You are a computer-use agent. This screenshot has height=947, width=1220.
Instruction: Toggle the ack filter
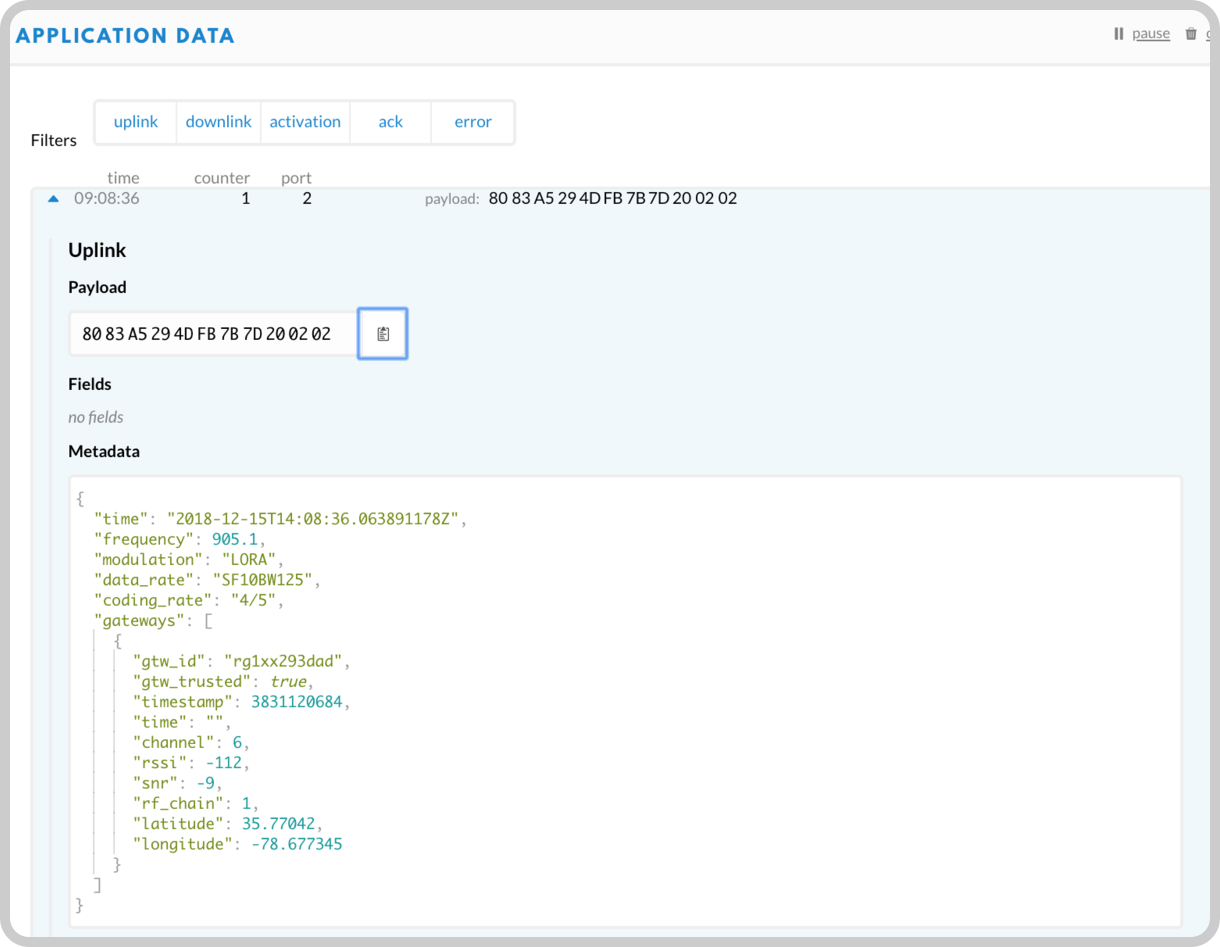390,122
